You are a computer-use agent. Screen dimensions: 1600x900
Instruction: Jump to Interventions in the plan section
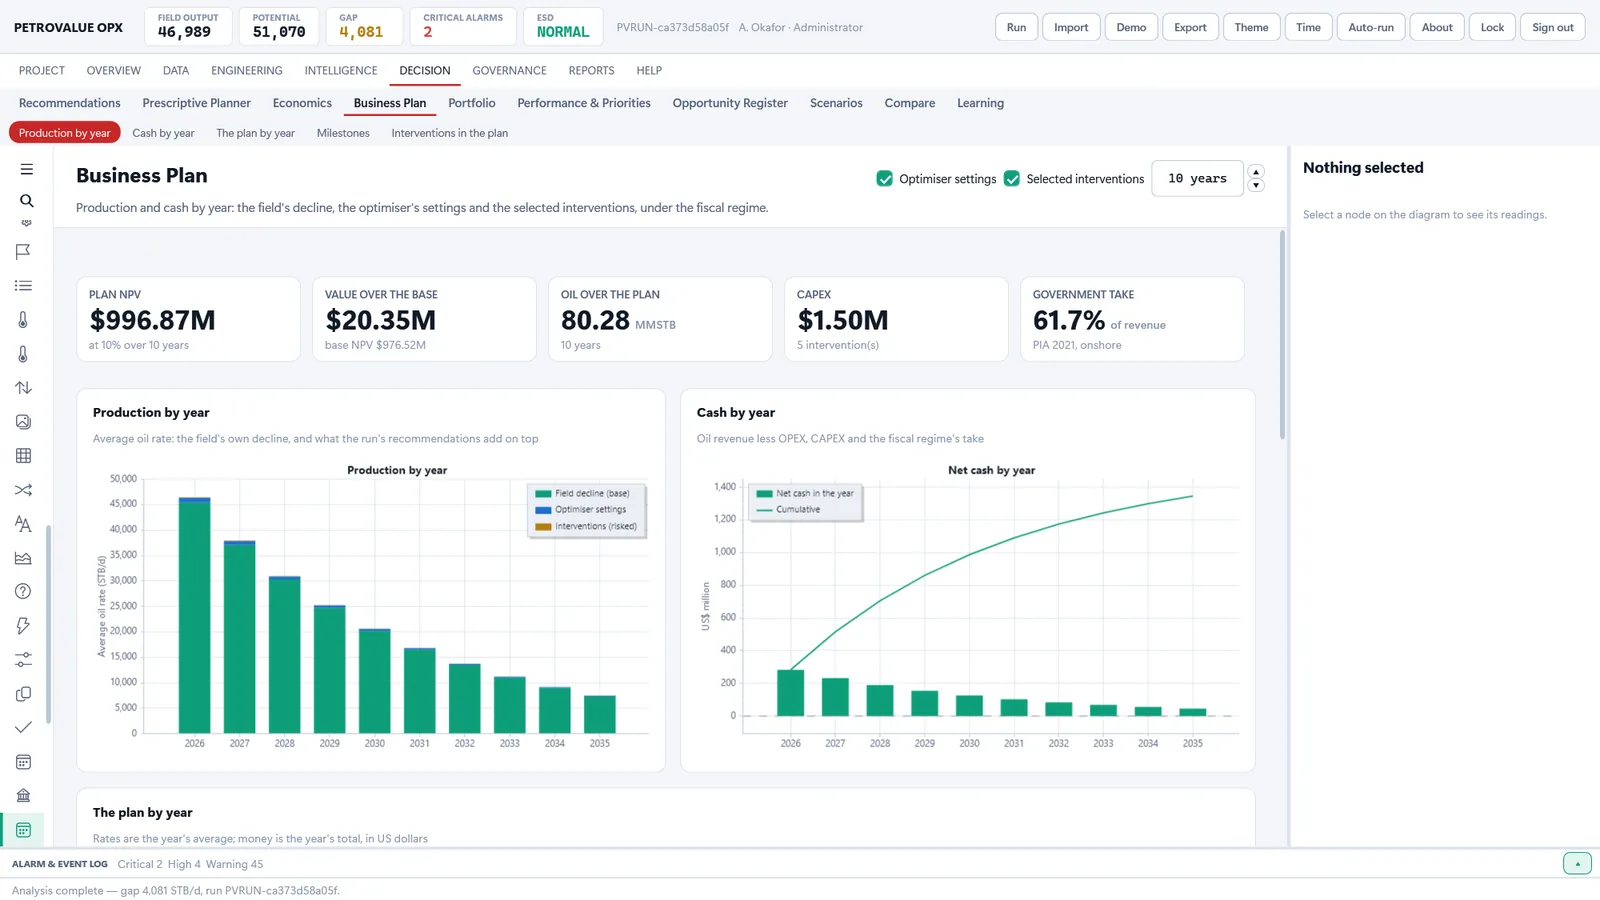click(449, 133)
